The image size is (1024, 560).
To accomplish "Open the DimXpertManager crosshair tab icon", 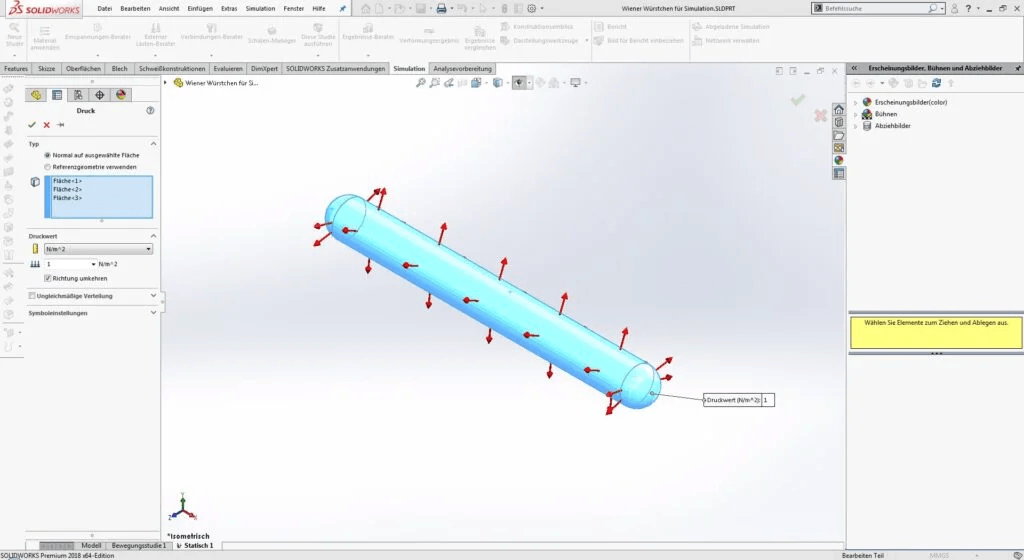I will [100, 95].
